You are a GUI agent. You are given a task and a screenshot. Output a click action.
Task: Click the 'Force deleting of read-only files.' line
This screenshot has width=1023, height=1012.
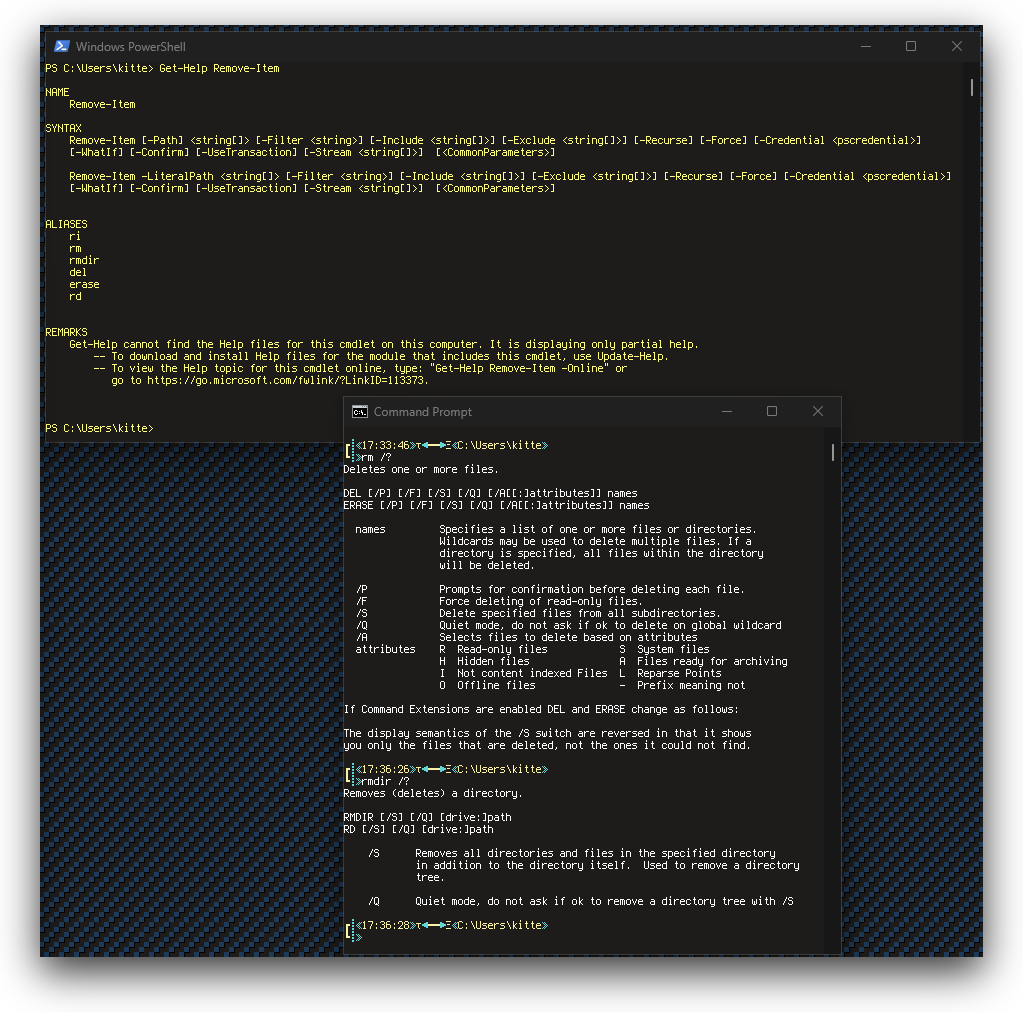point(540,601)
